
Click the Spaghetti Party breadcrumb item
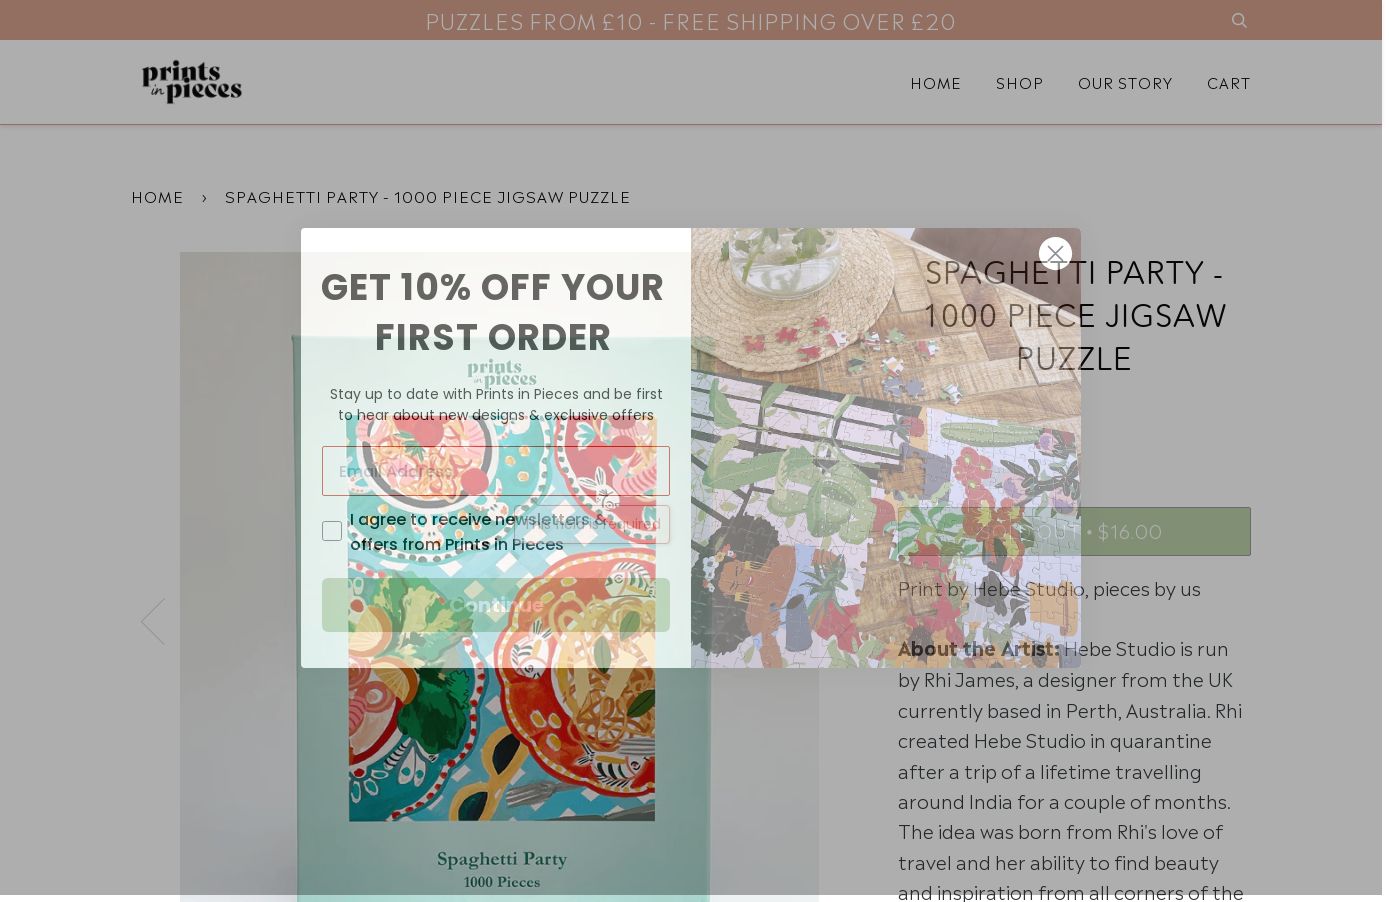428,196
